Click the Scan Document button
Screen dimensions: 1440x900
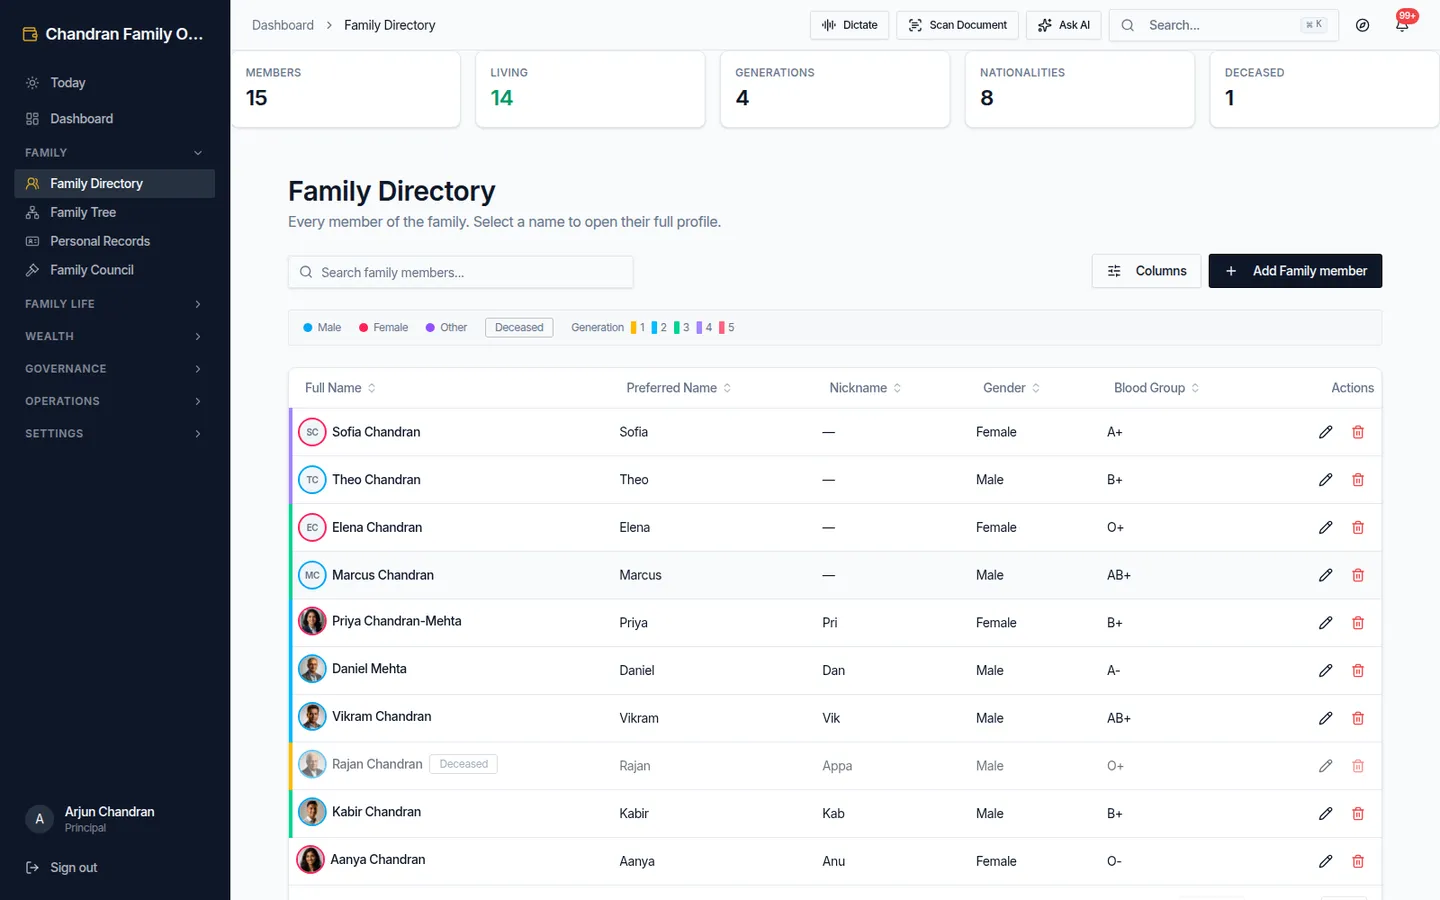click(957, 25)
